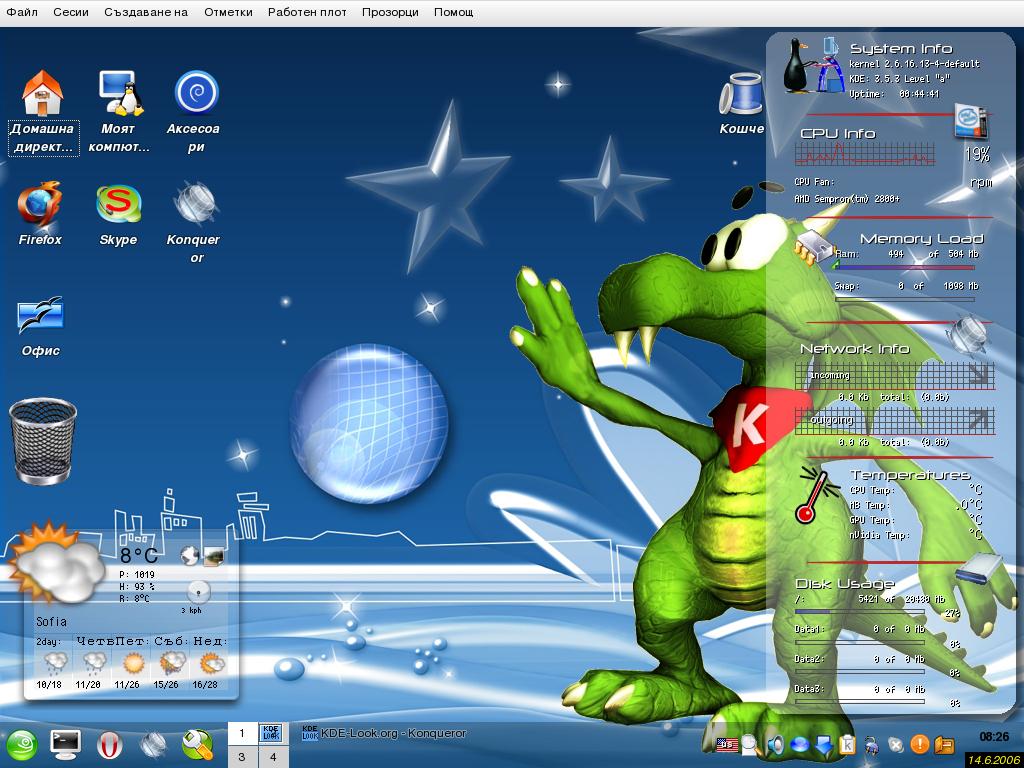The image size is (1024, 768).
Task: Switch to virtual desktop 2 with KDE-Look thumbnail
Action: (272, 733)
